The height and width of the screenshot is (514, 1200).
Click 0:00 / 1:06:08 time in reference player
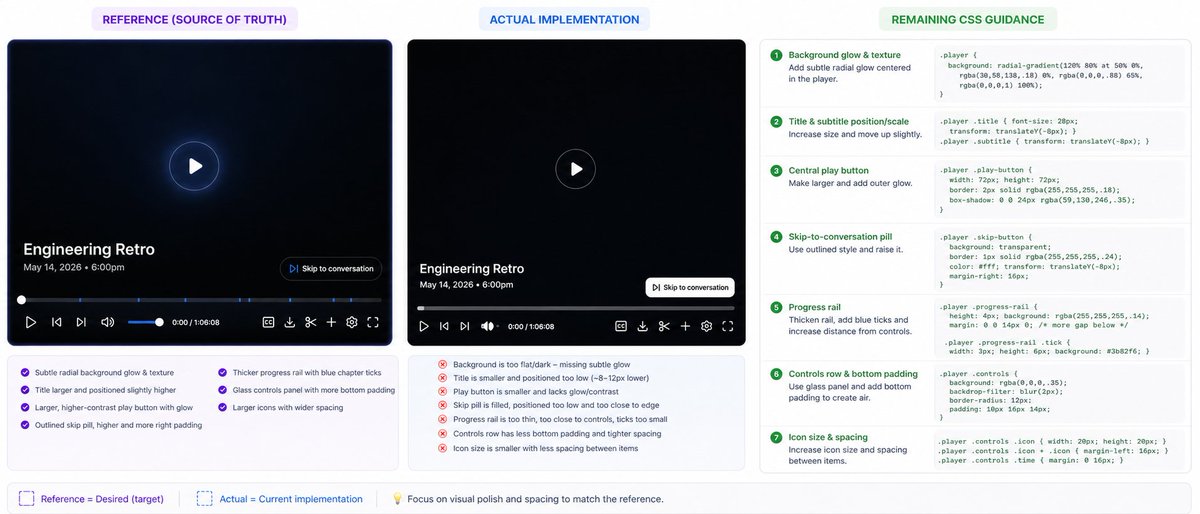point(196,322)
